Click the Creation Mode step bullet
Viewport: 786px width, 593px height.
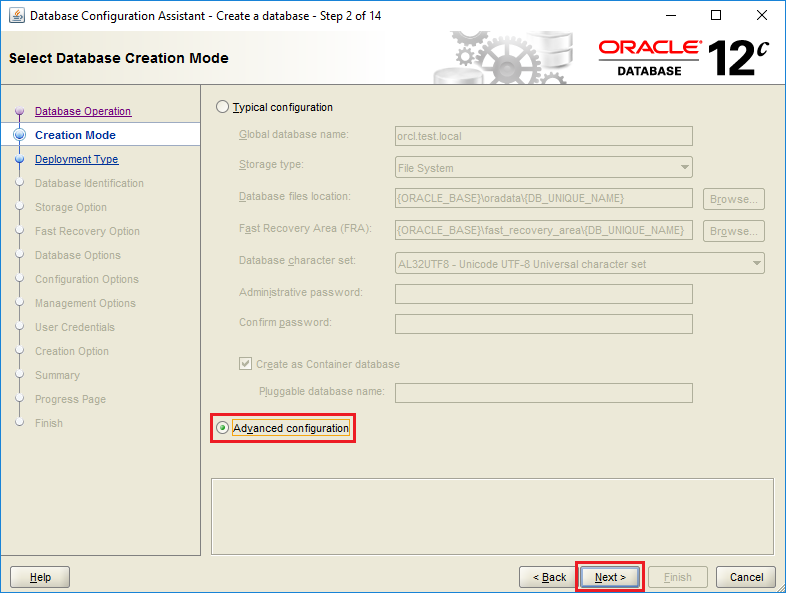[x=20, y=135]
